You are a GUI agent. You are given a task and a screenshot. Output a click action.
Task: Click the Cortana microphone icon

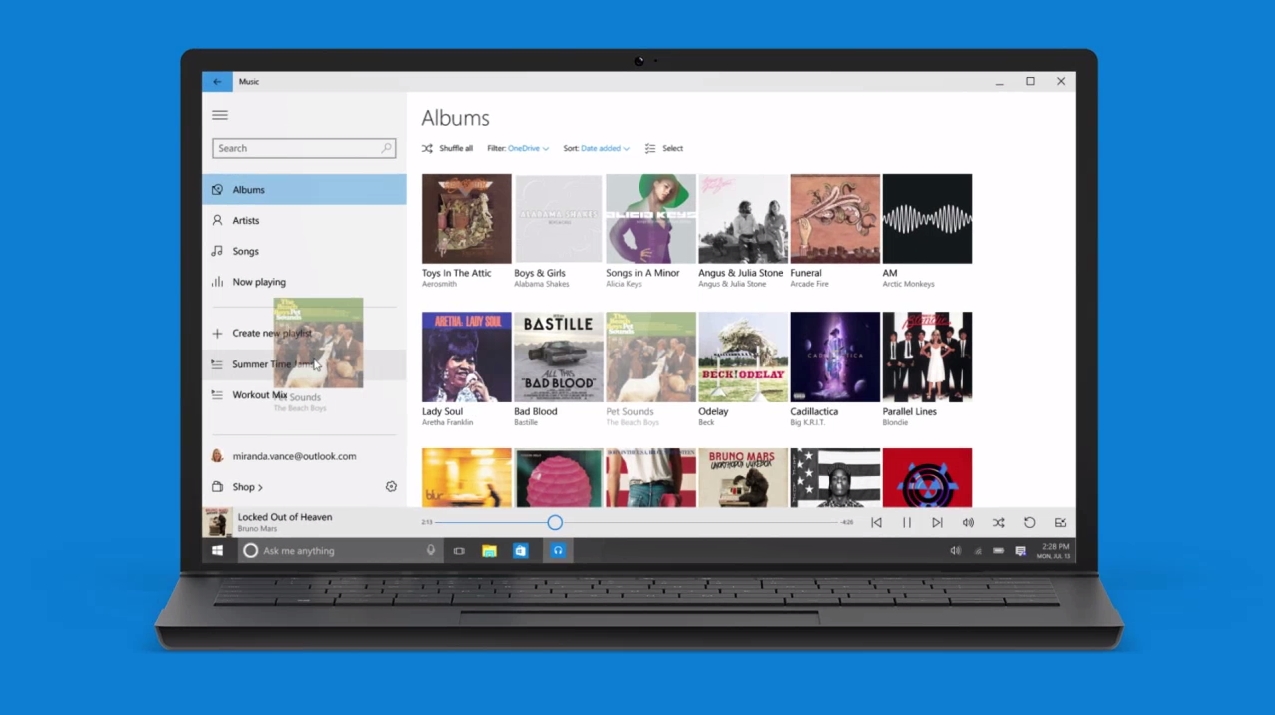(x=431, y=550)
